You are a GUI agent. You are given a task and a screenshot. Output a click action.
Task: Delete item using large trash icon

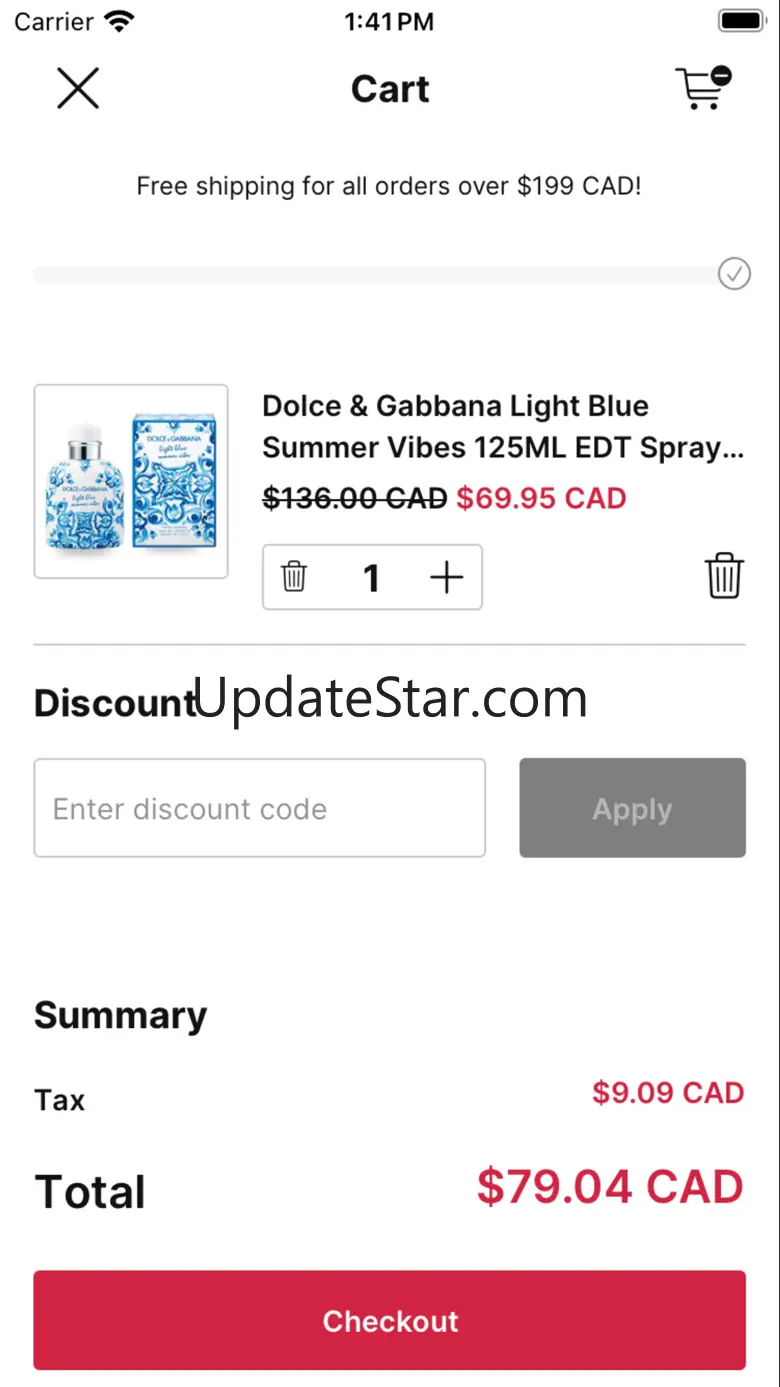pyautogui.click(x=724, y=576)
